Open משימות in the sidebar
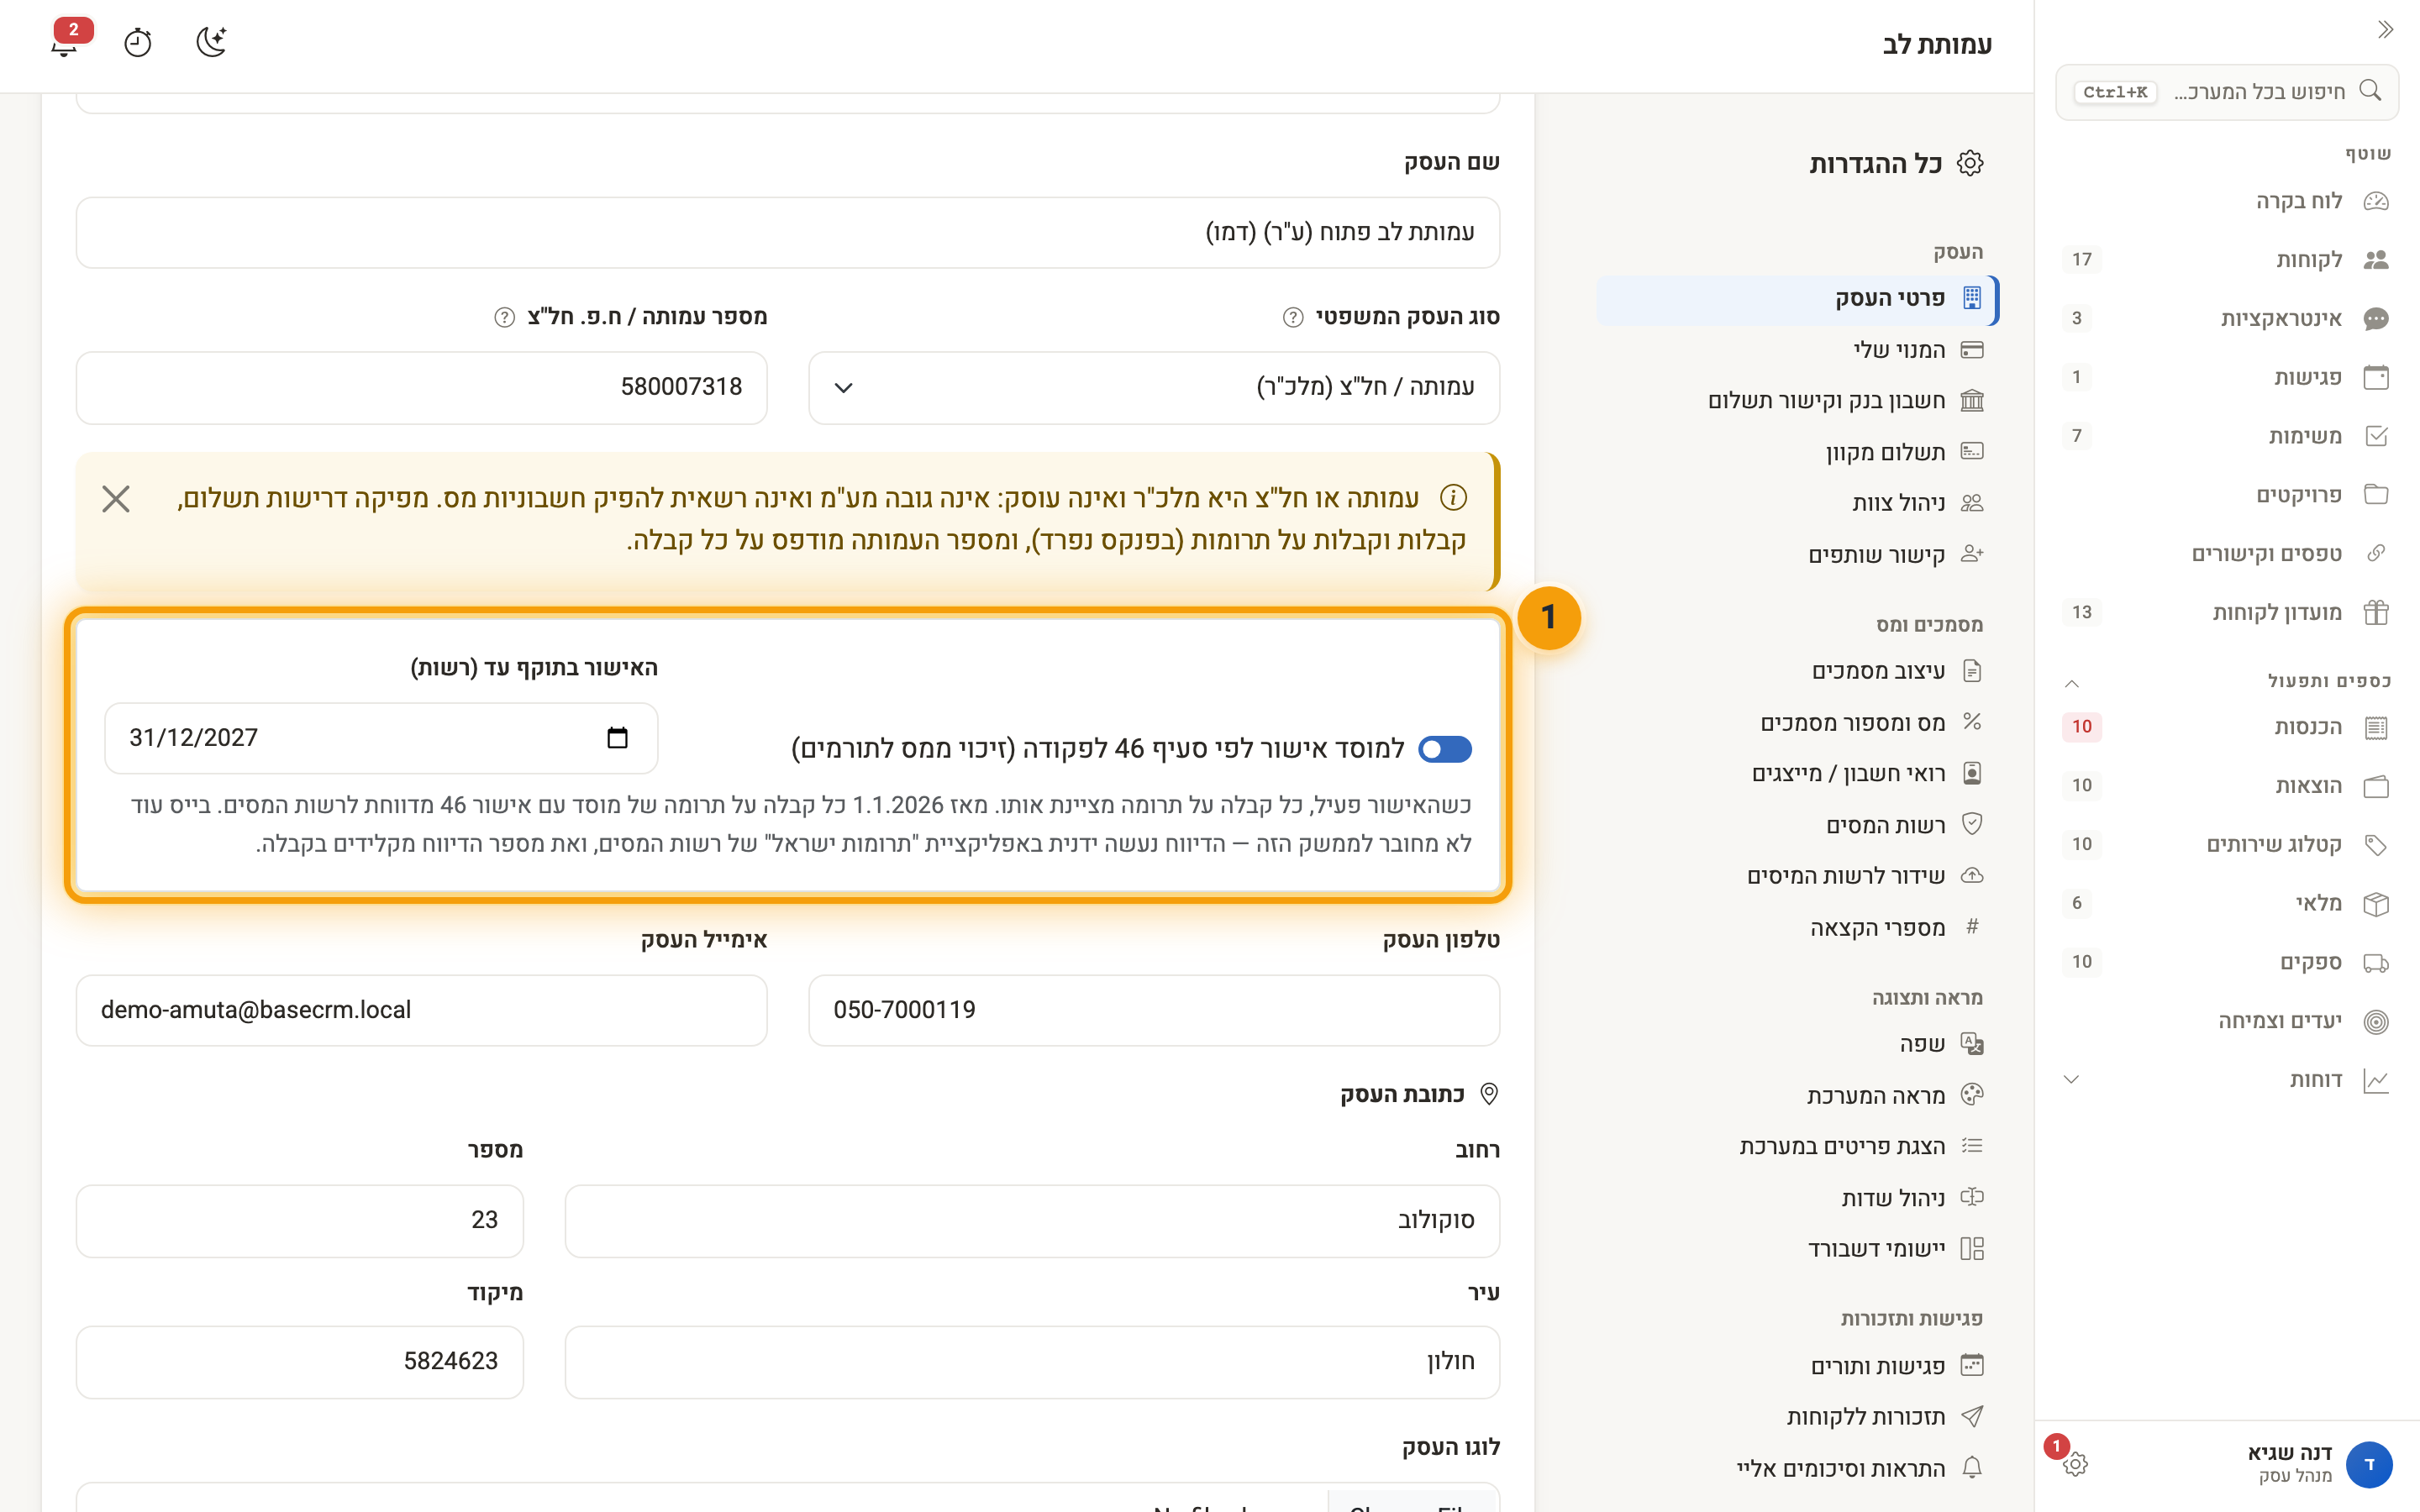2420x1512 pixels. tap(2226, 436)
